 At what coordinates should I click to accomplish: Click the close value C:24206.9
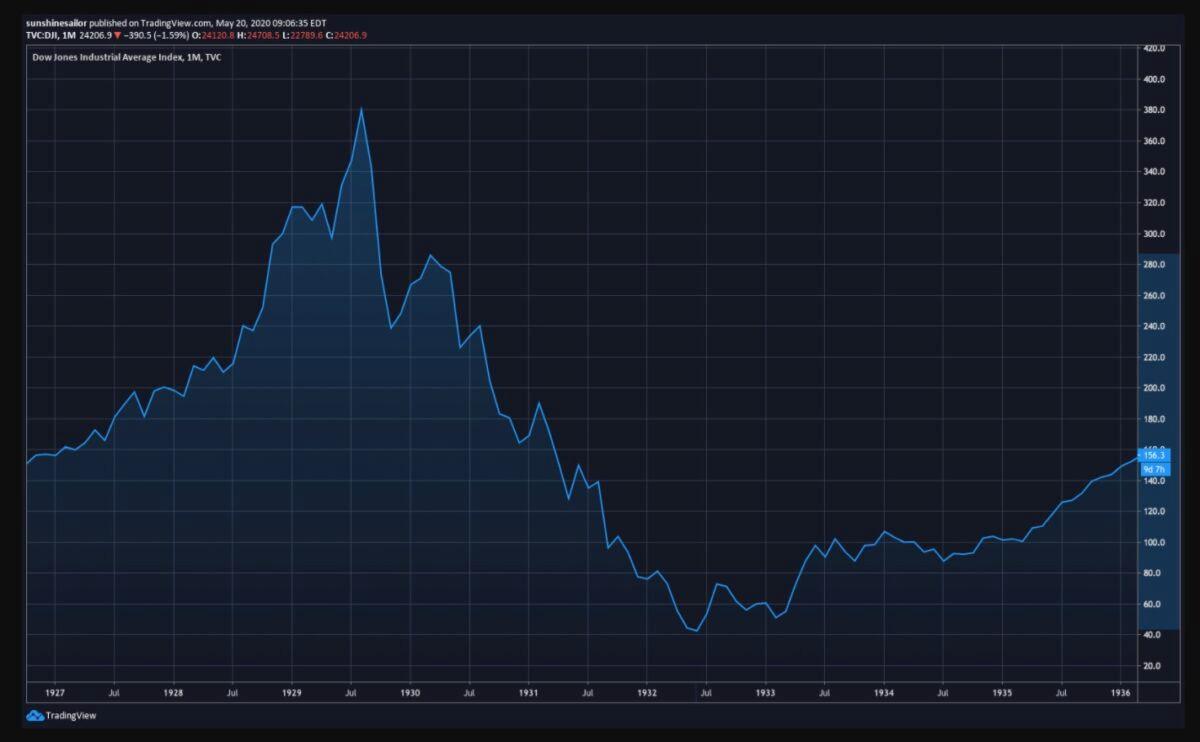click(x=347, y=35)
